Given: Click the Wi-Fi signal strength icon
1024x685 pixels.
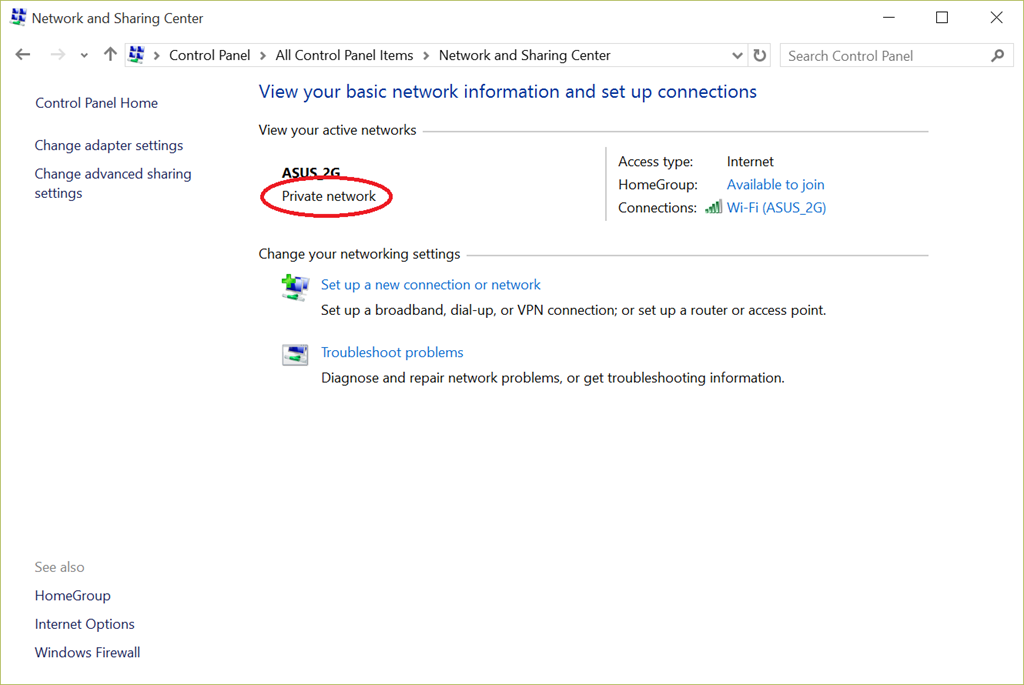Looking at the screenshot, I should pyautogui.click(x=713, y=208).
